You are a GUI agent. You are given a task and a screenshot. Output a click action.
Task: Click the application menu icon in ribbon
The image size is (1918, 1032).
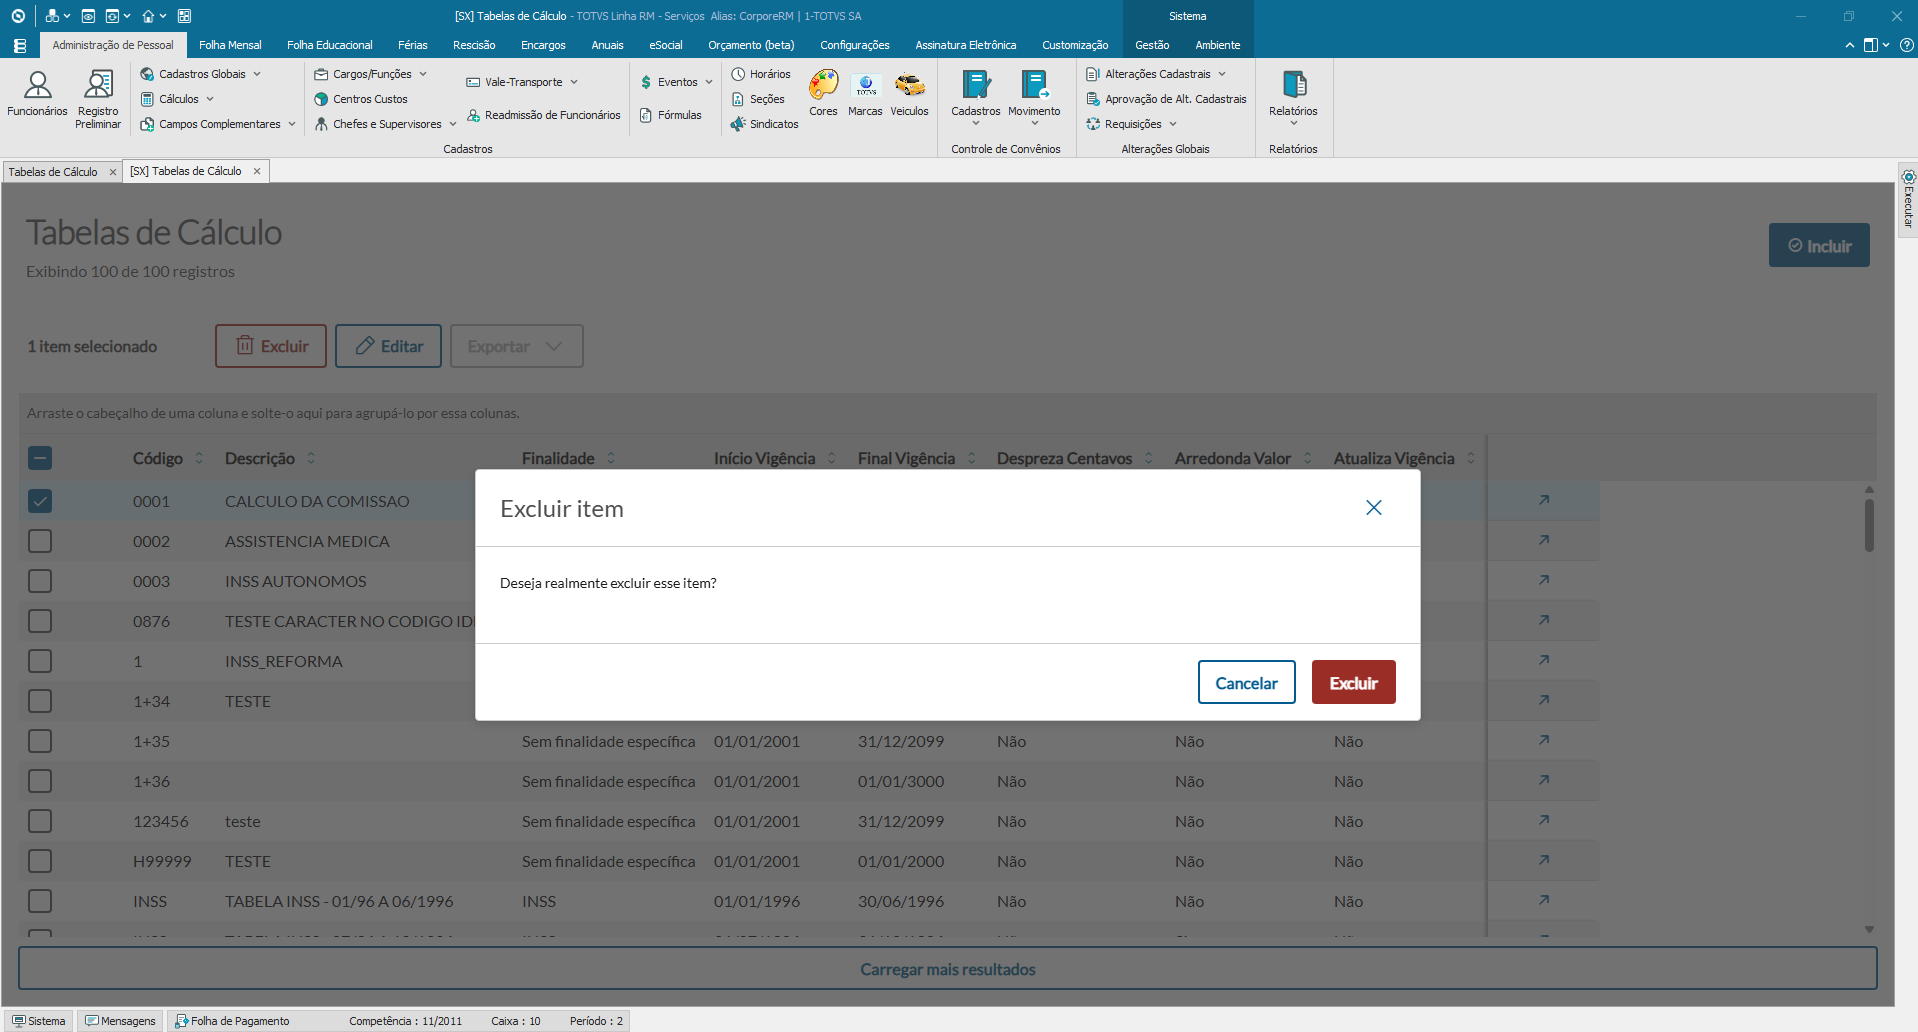point(20,45)
